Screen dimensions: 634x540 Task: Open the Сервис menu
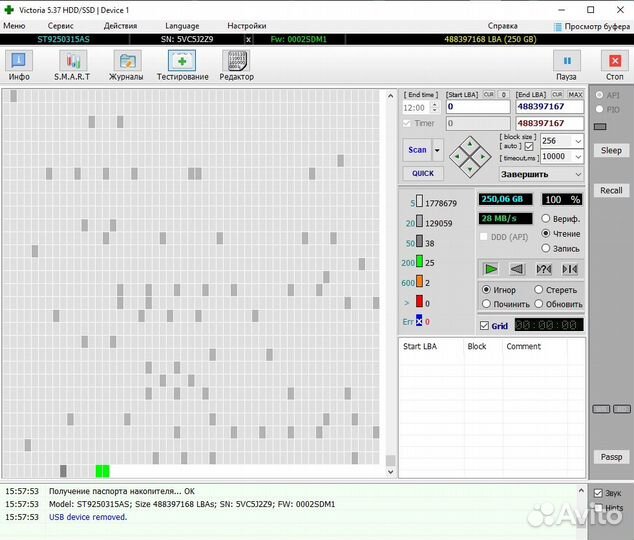coord(60,25)
